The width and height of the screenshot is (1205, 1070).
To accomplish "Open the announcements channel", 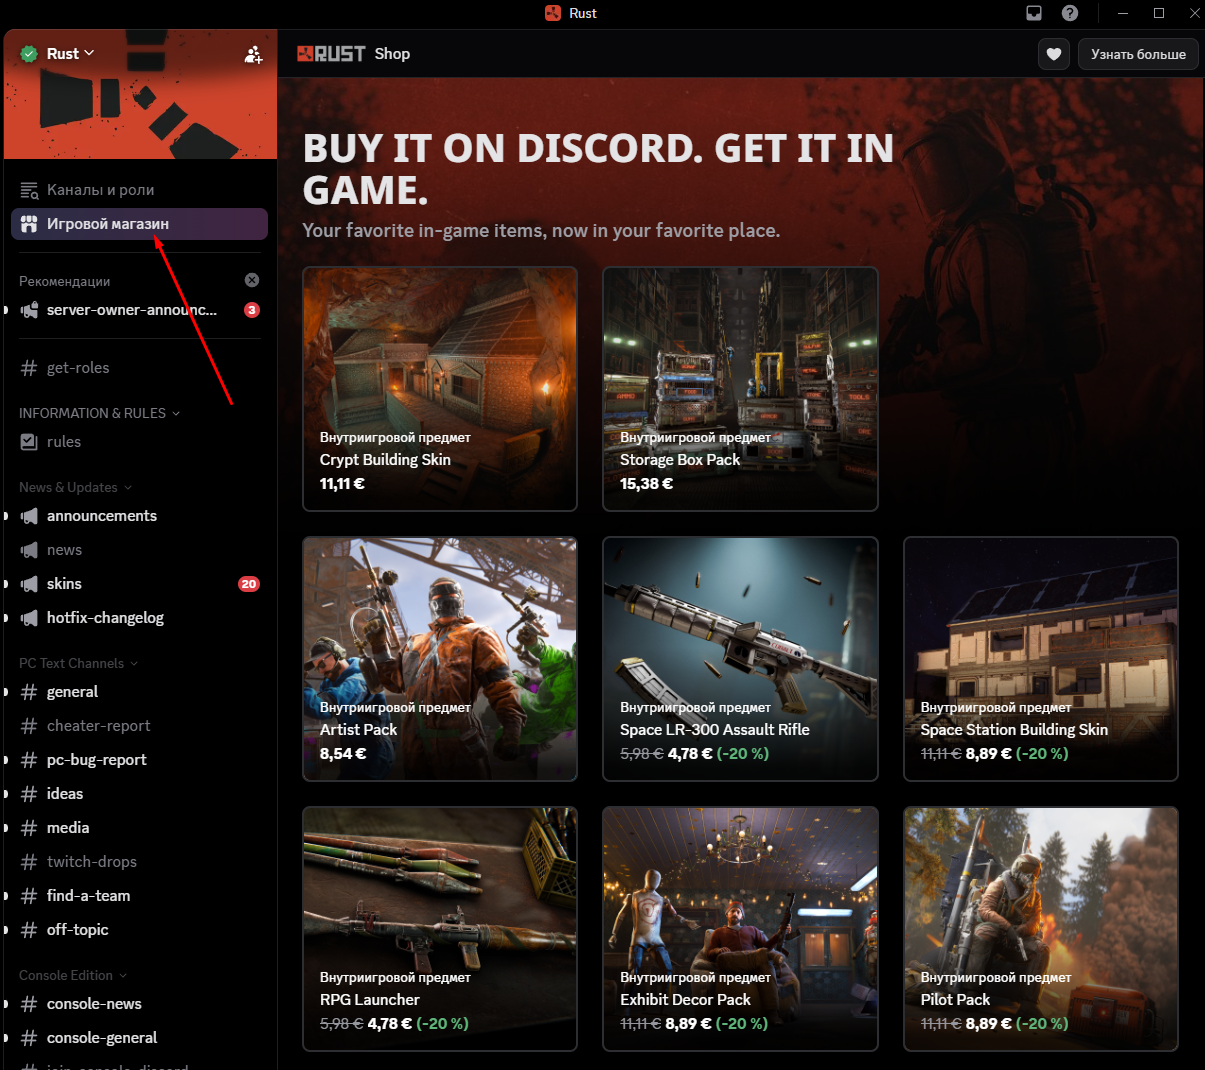I will click(139, 516).
